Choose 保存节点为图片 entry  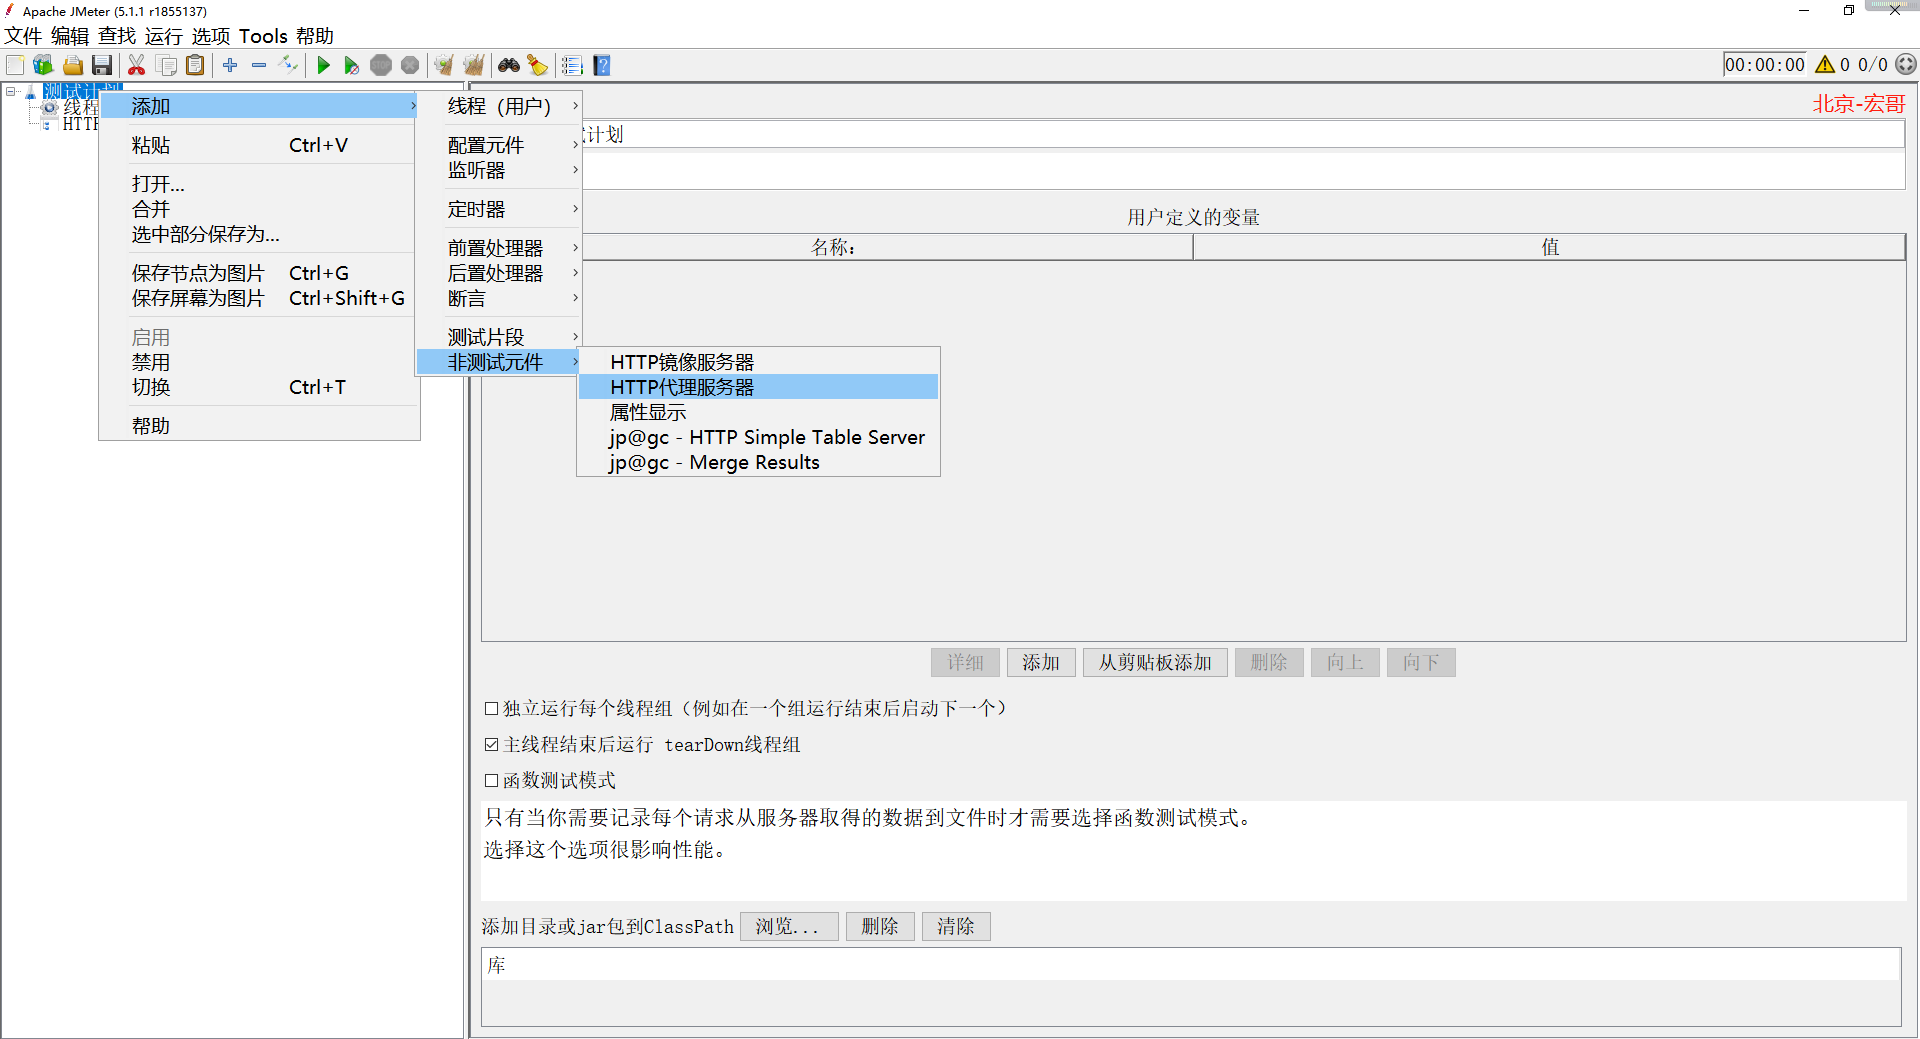pyautogui.click(x=259, y=273)
